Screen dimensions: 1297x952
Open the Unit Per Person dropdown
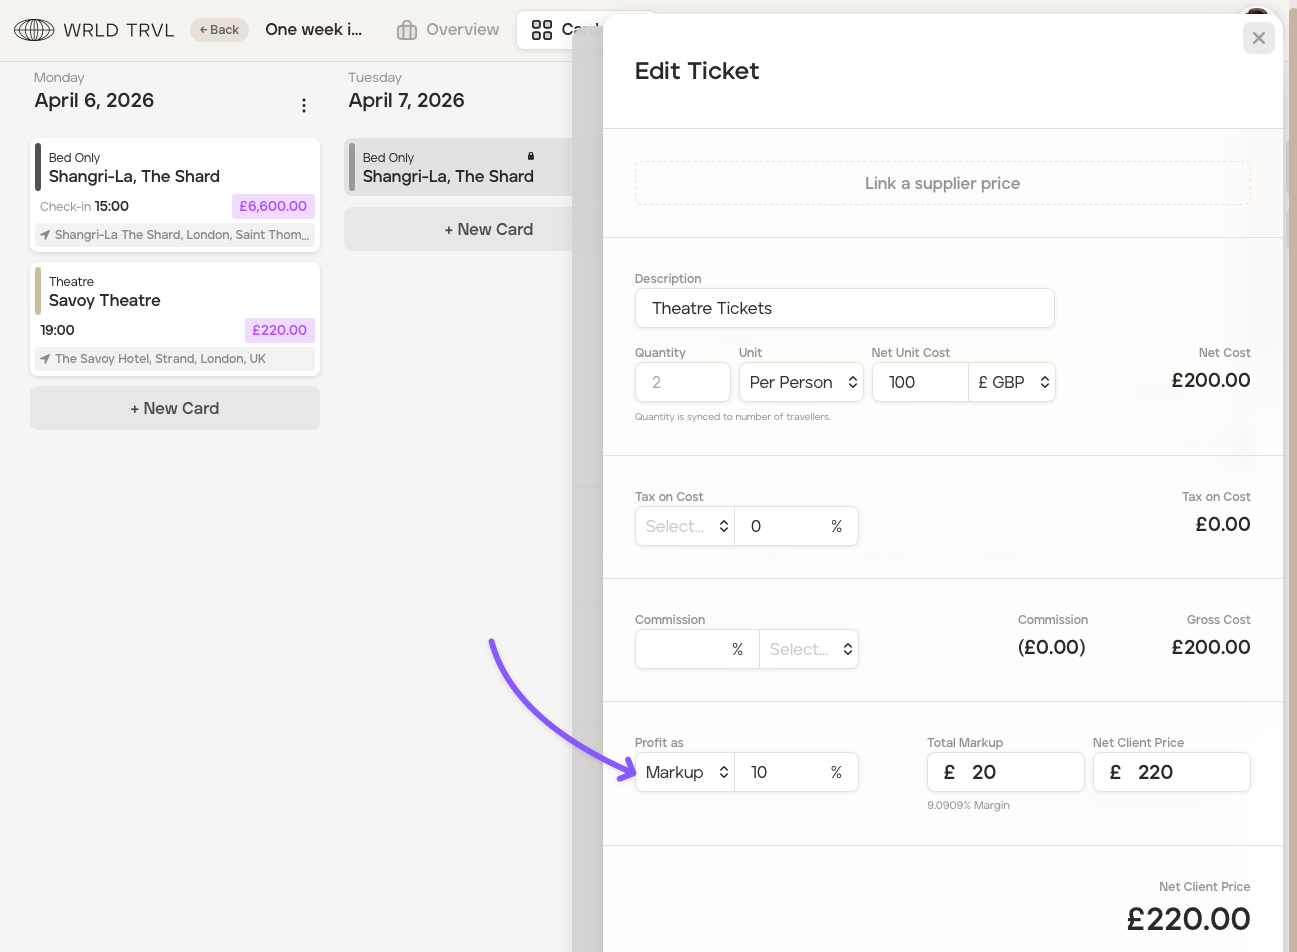click(x=800, y=382)
